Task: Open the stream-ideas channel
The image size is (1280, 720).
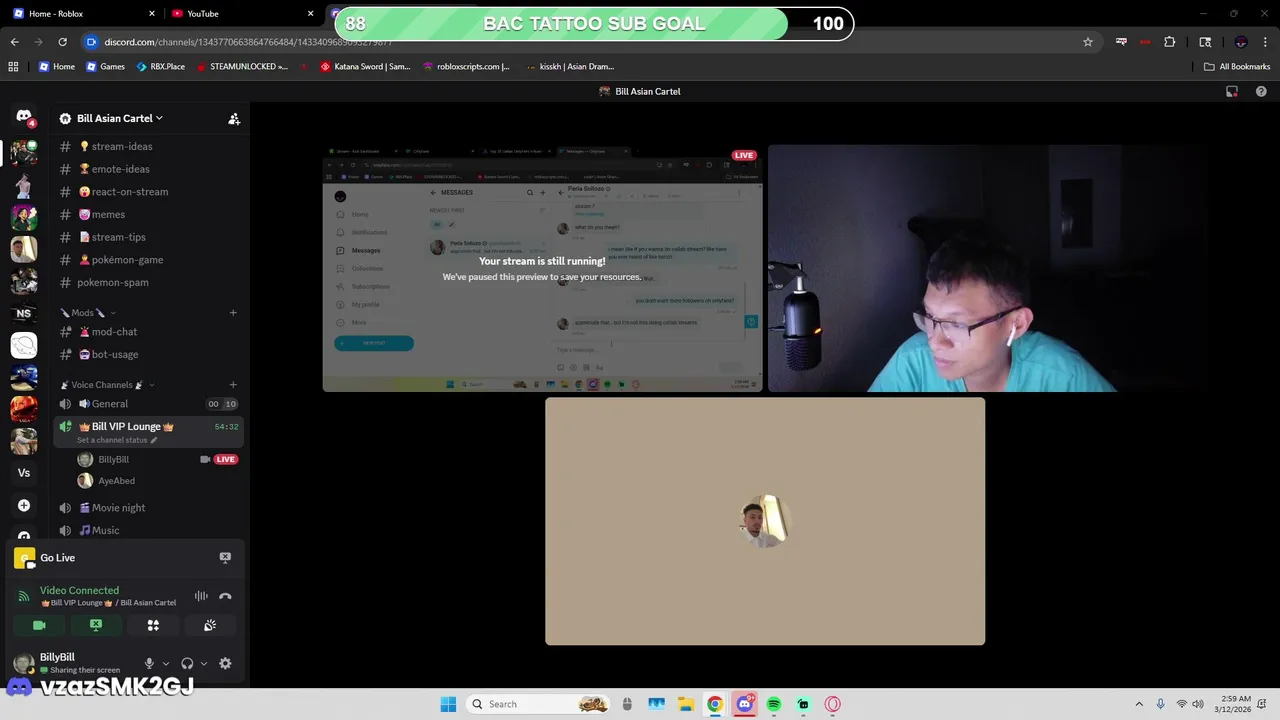Action: [x=148, y=147]
